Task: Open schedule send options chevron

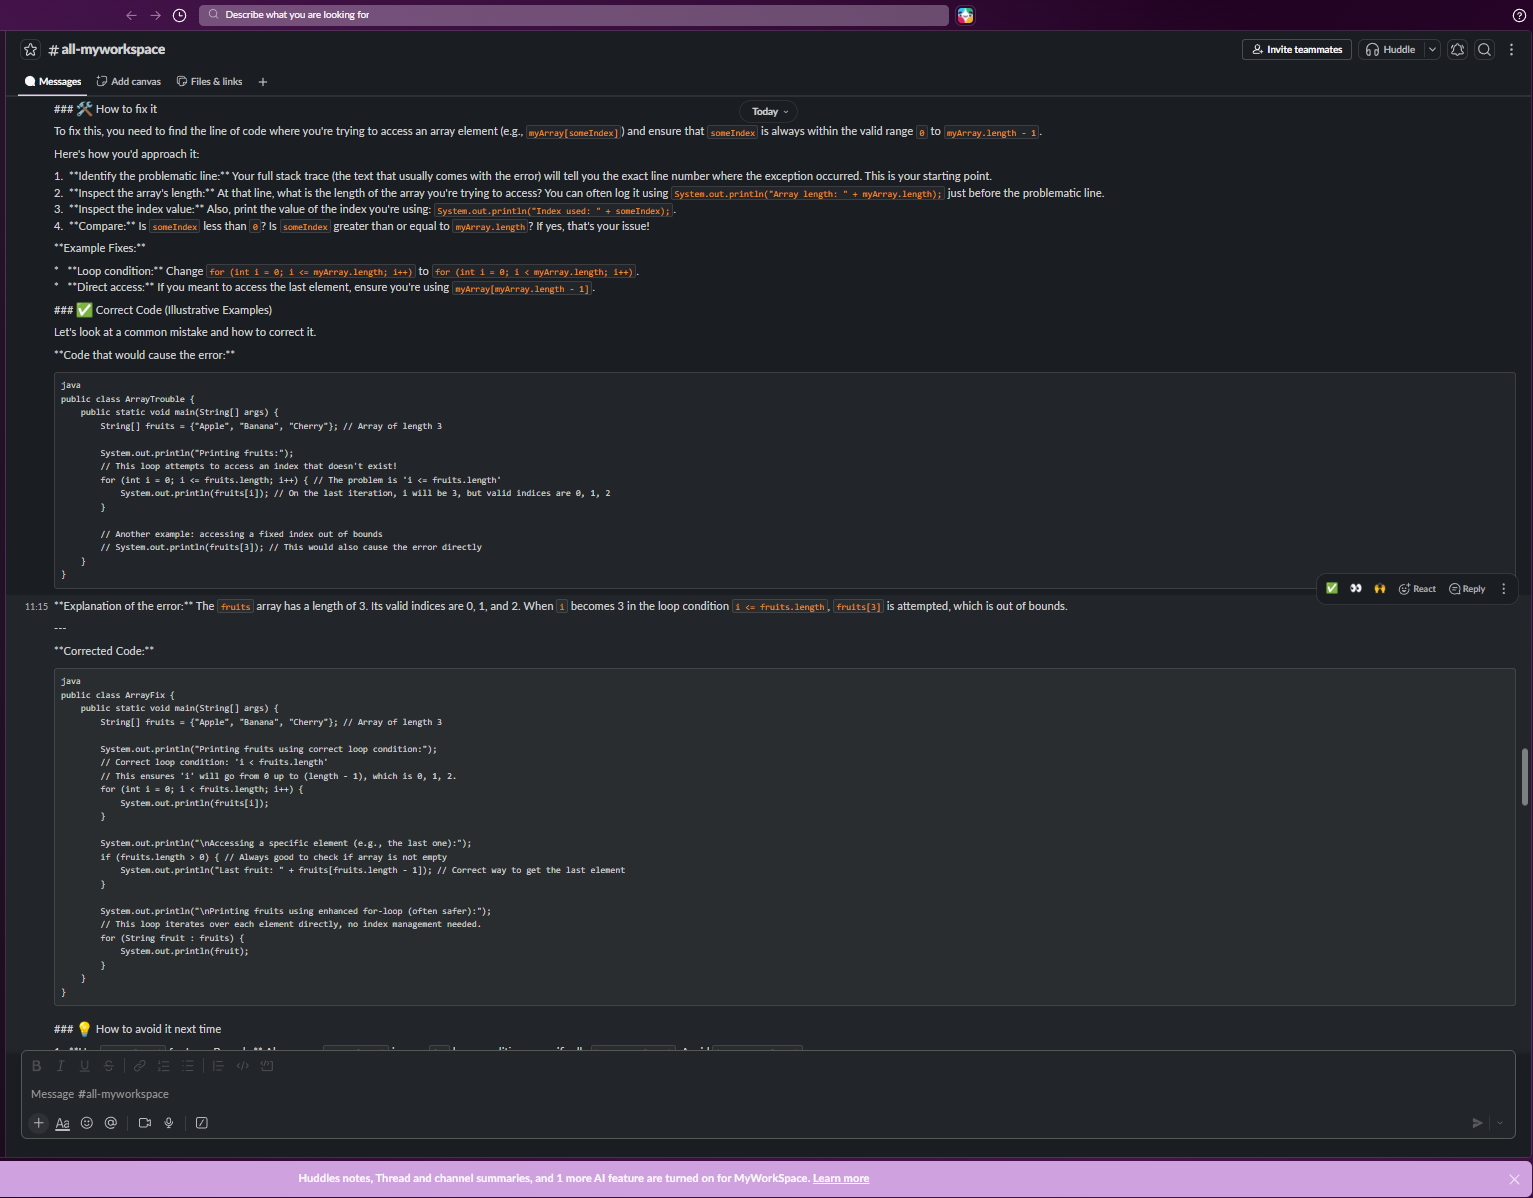Action: [x=1500, y=1123]
